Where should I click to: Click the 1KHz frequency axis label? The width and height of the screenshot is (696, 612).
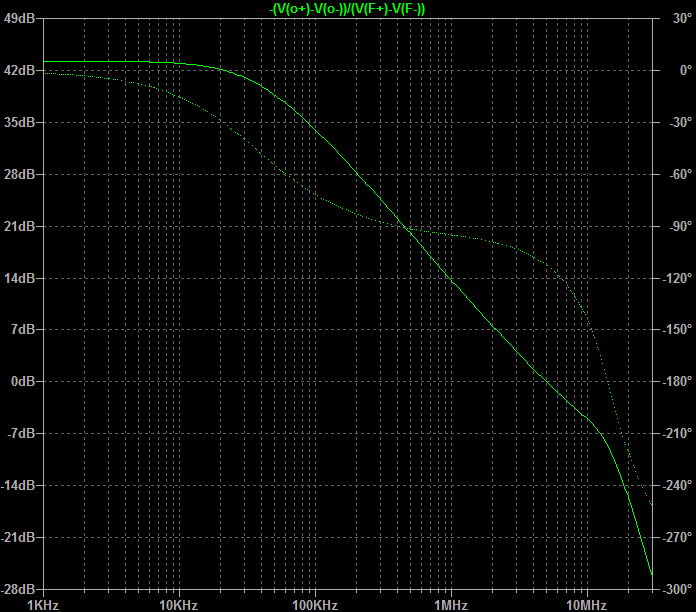coord(43,605)
